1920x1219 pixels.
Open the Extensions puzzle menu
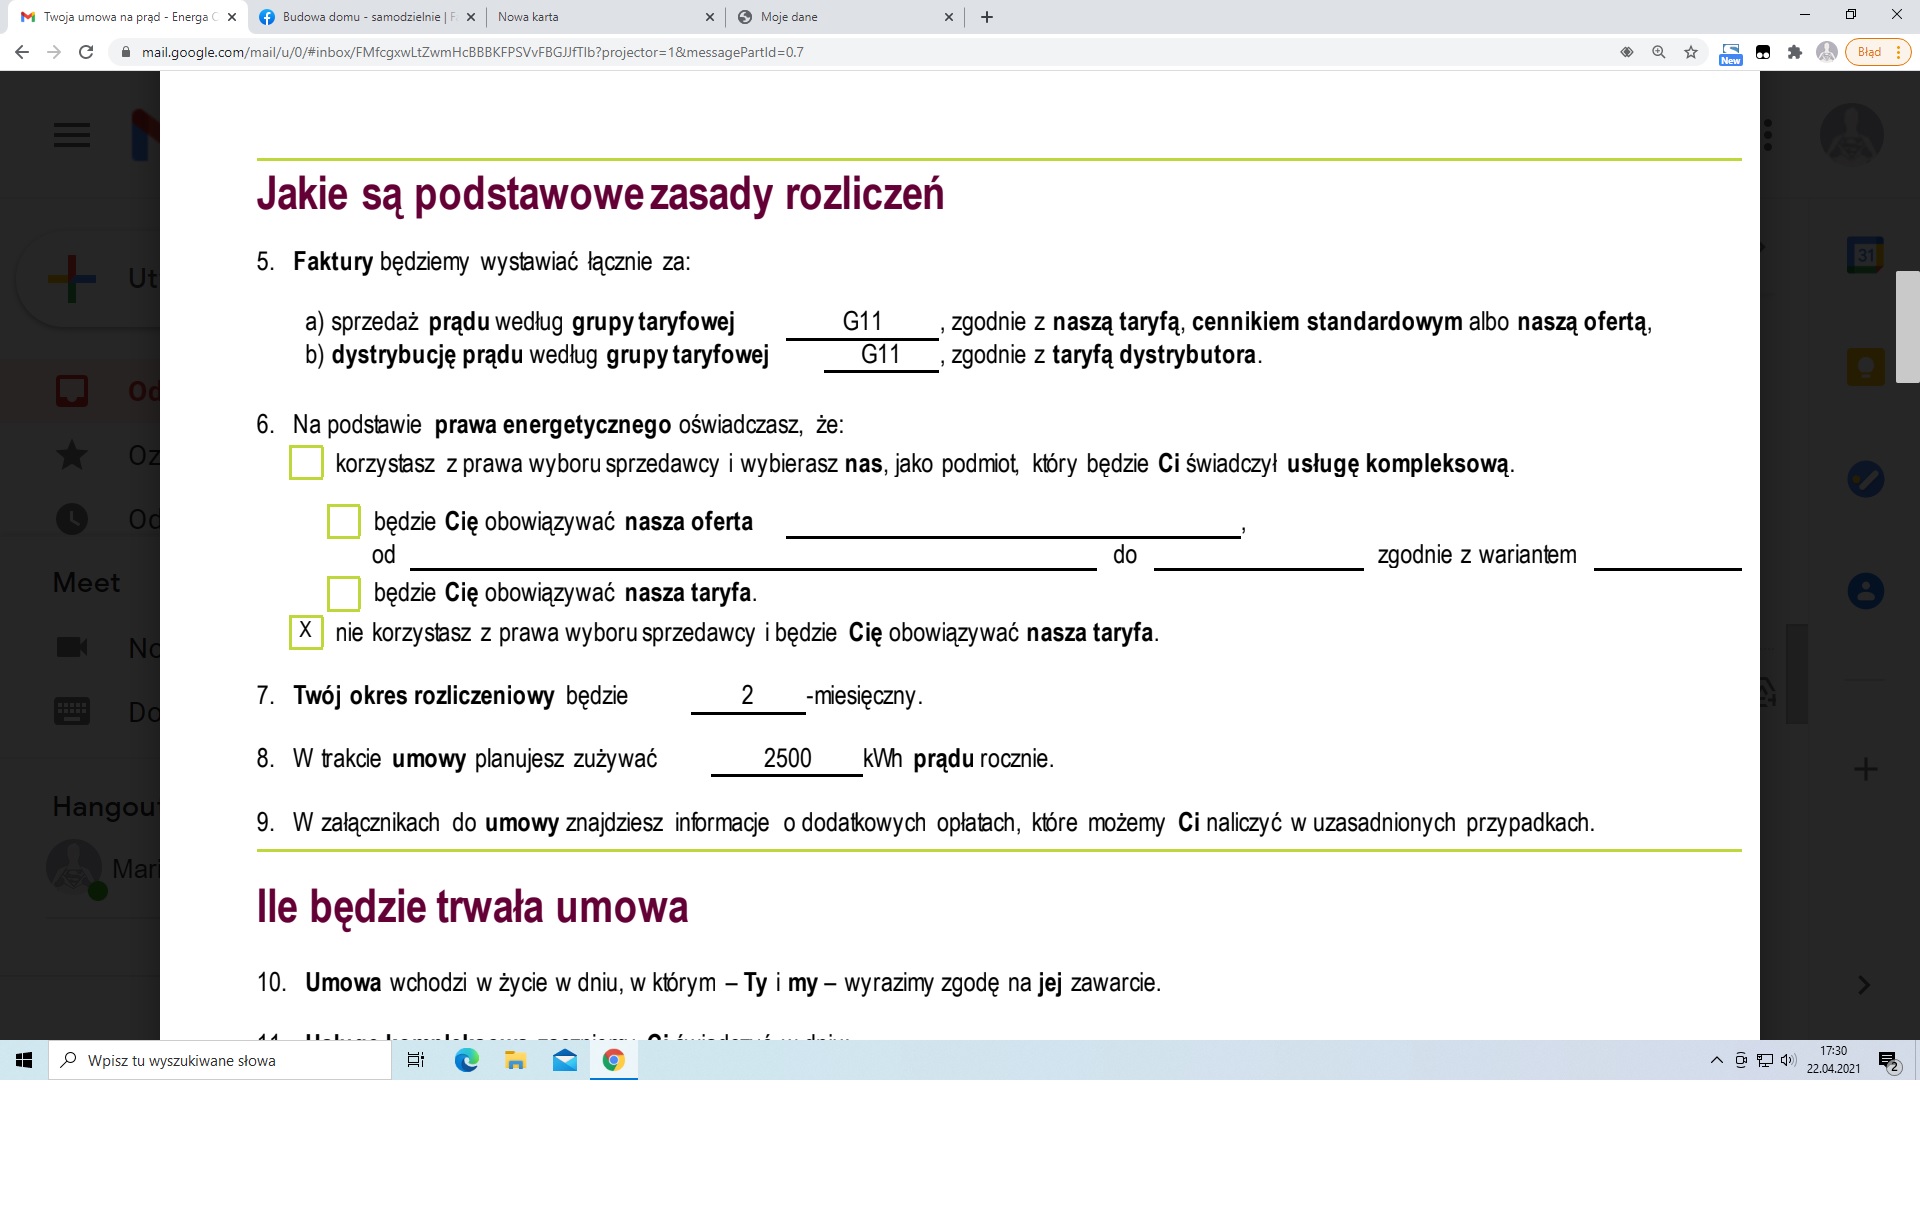pyautogui.click(x=1795, y=52)
